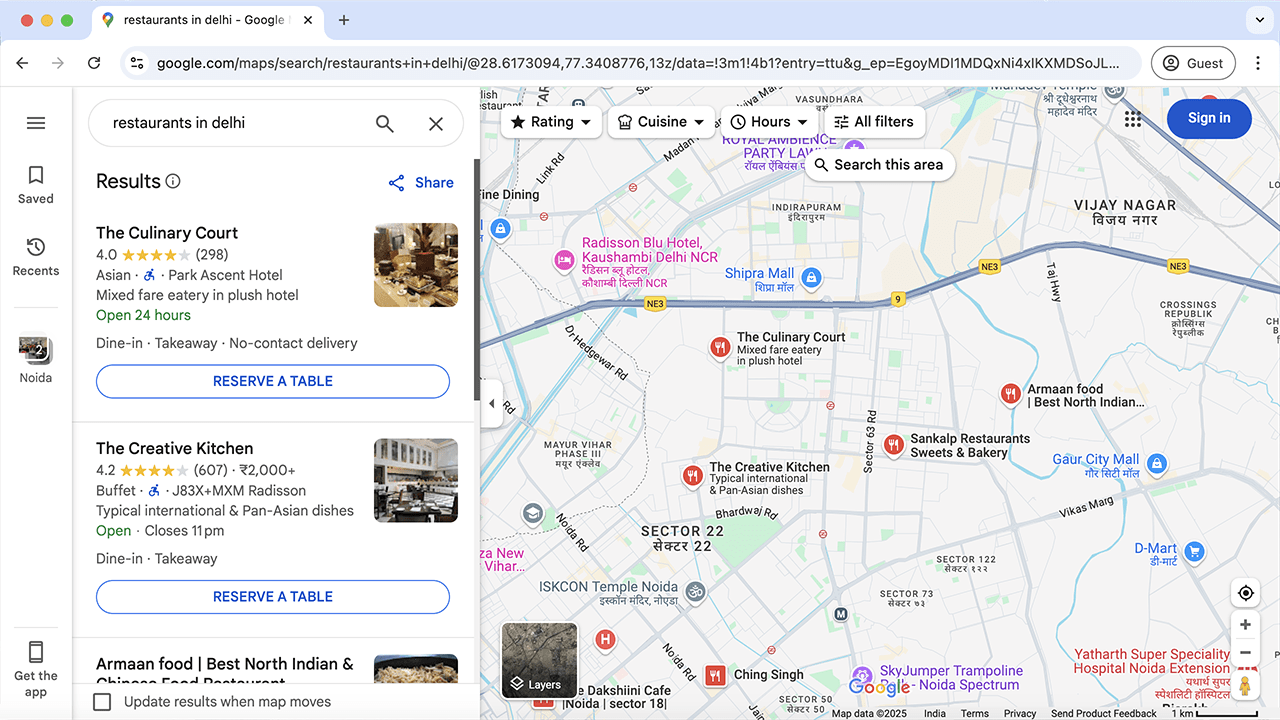Open the Hours filter dropdown
Screen dimensions: 1280x720
coord(769,122)
